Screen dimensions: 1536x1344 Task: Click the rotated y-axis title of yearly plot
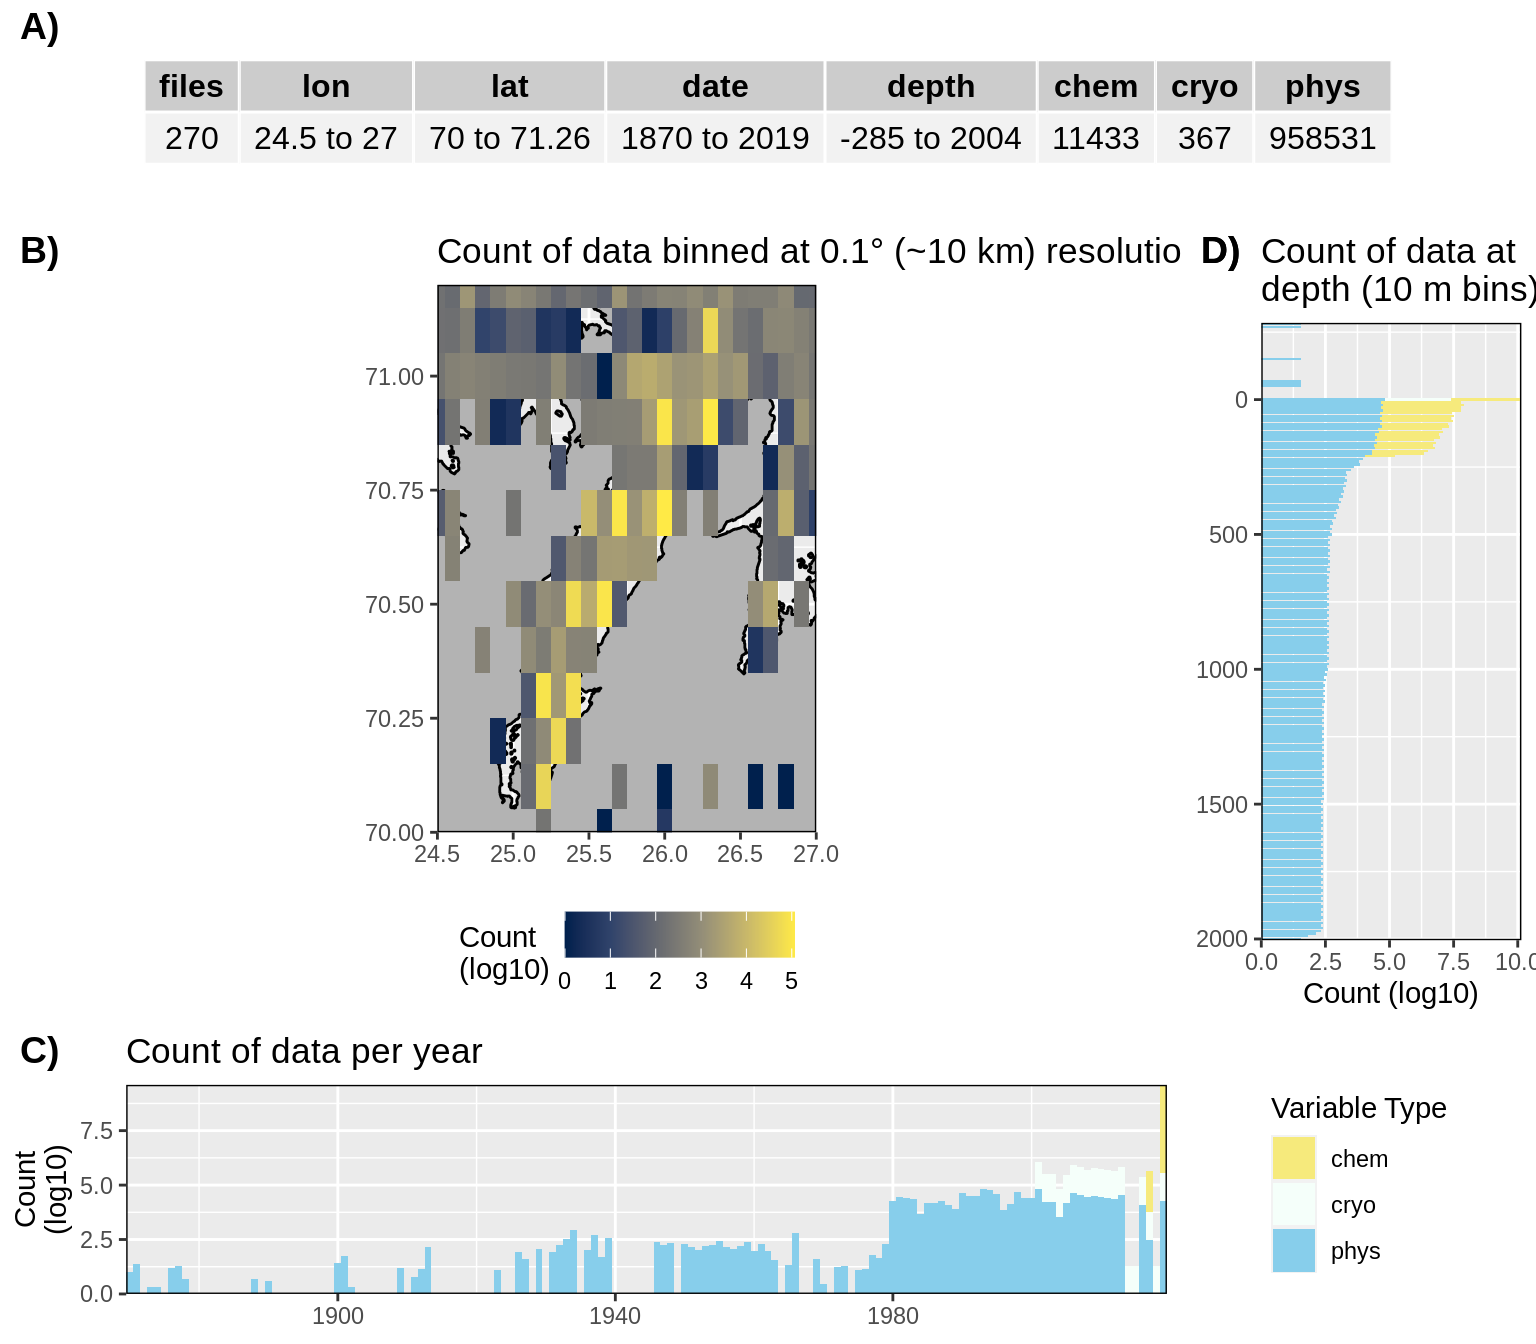41,1189
